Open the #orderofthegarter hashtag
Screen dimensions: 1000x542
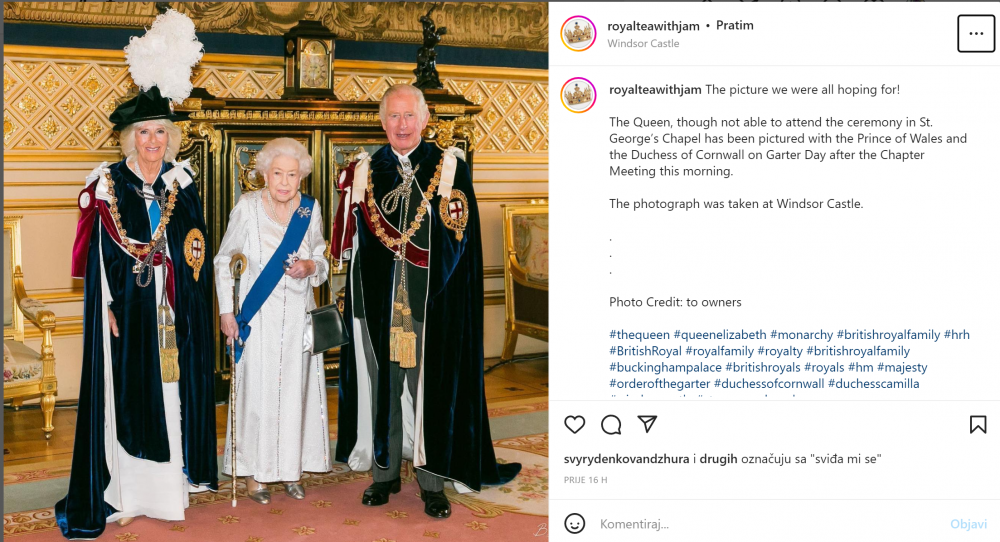pos(659,384)
